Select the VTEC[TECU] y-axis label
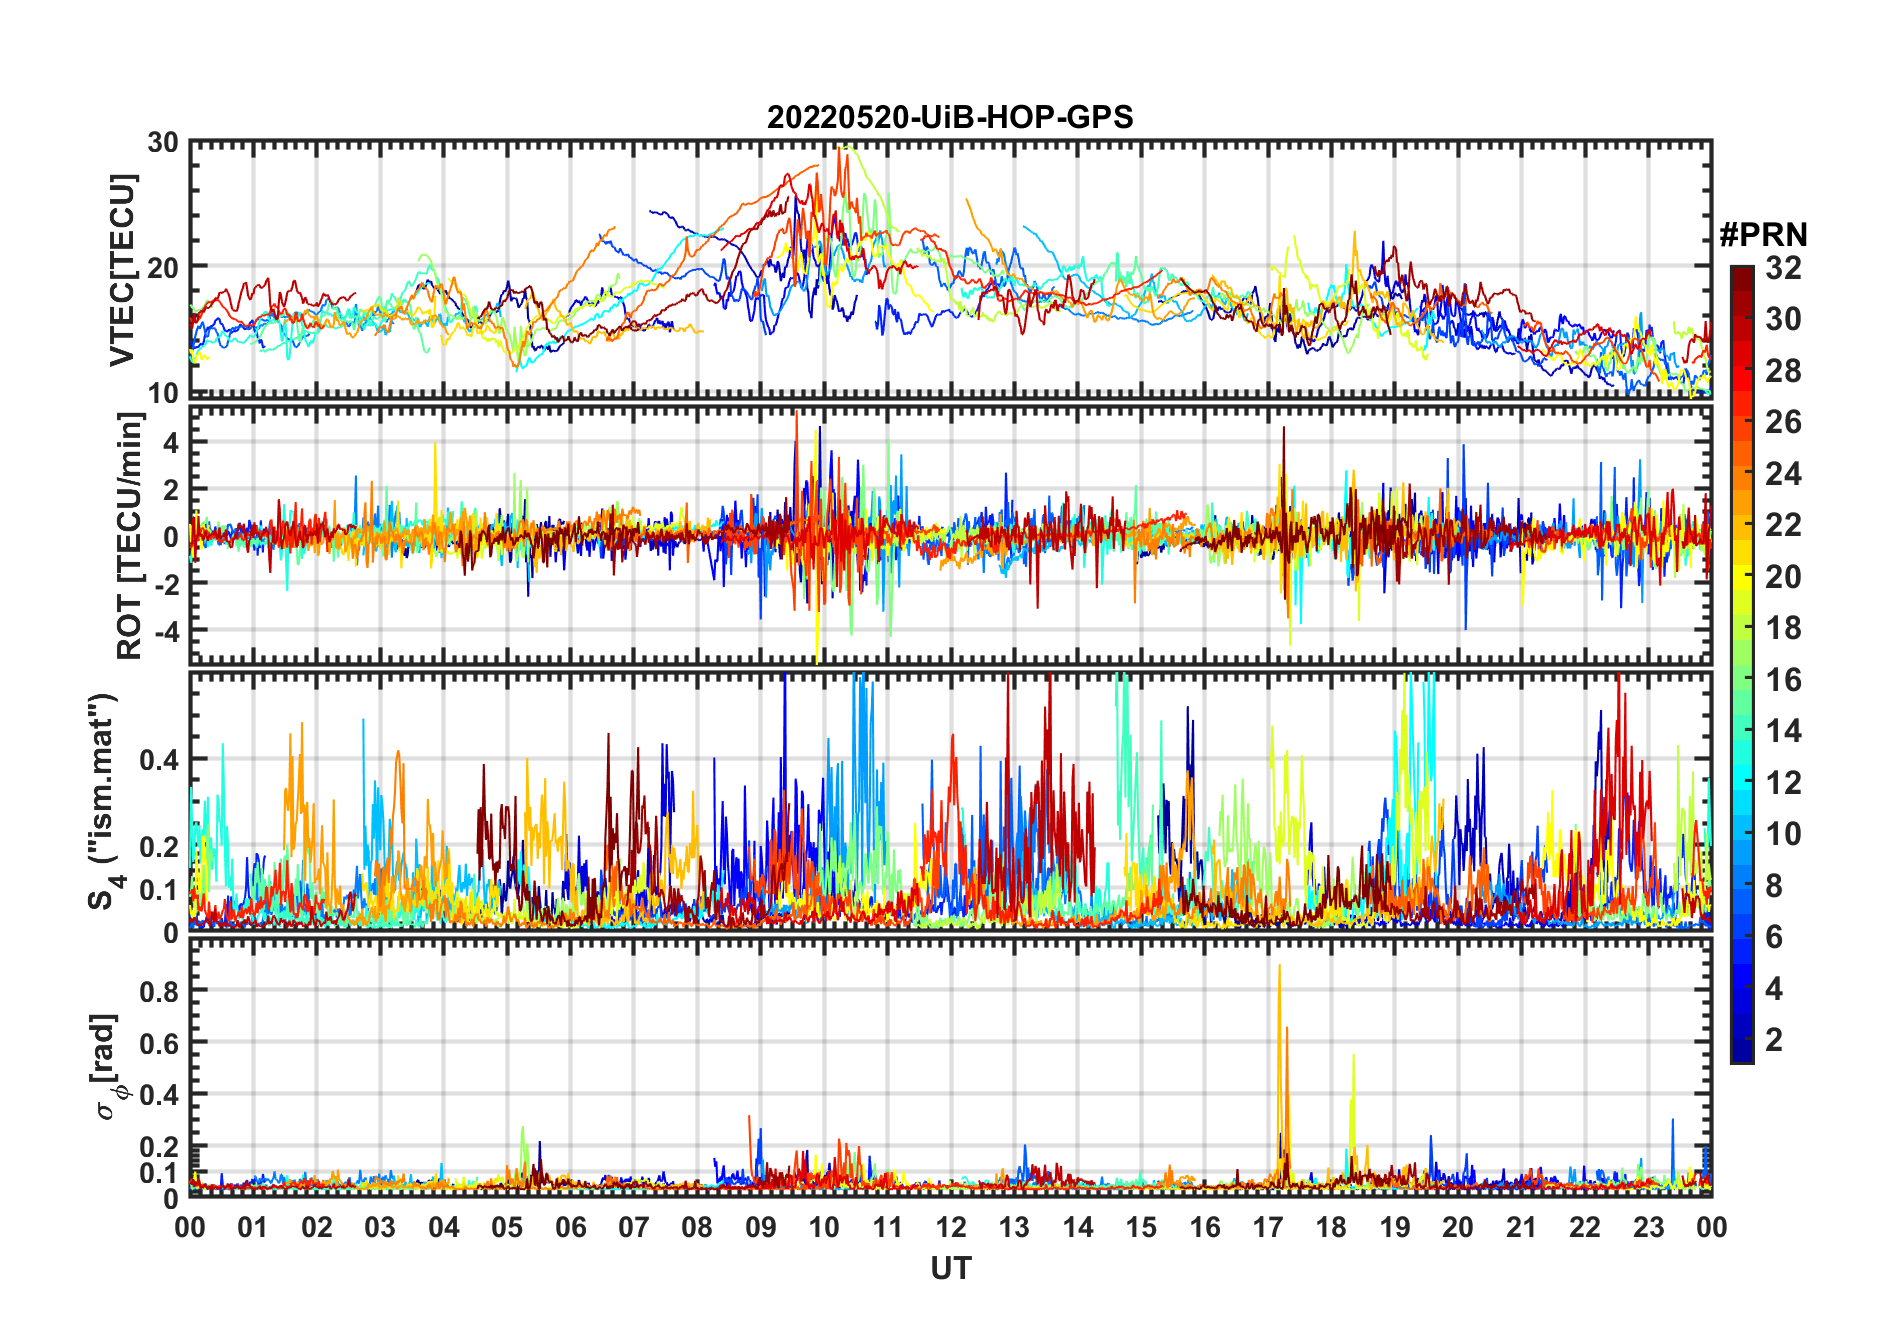This screenshot has width=1902, height=1330. 122,270
